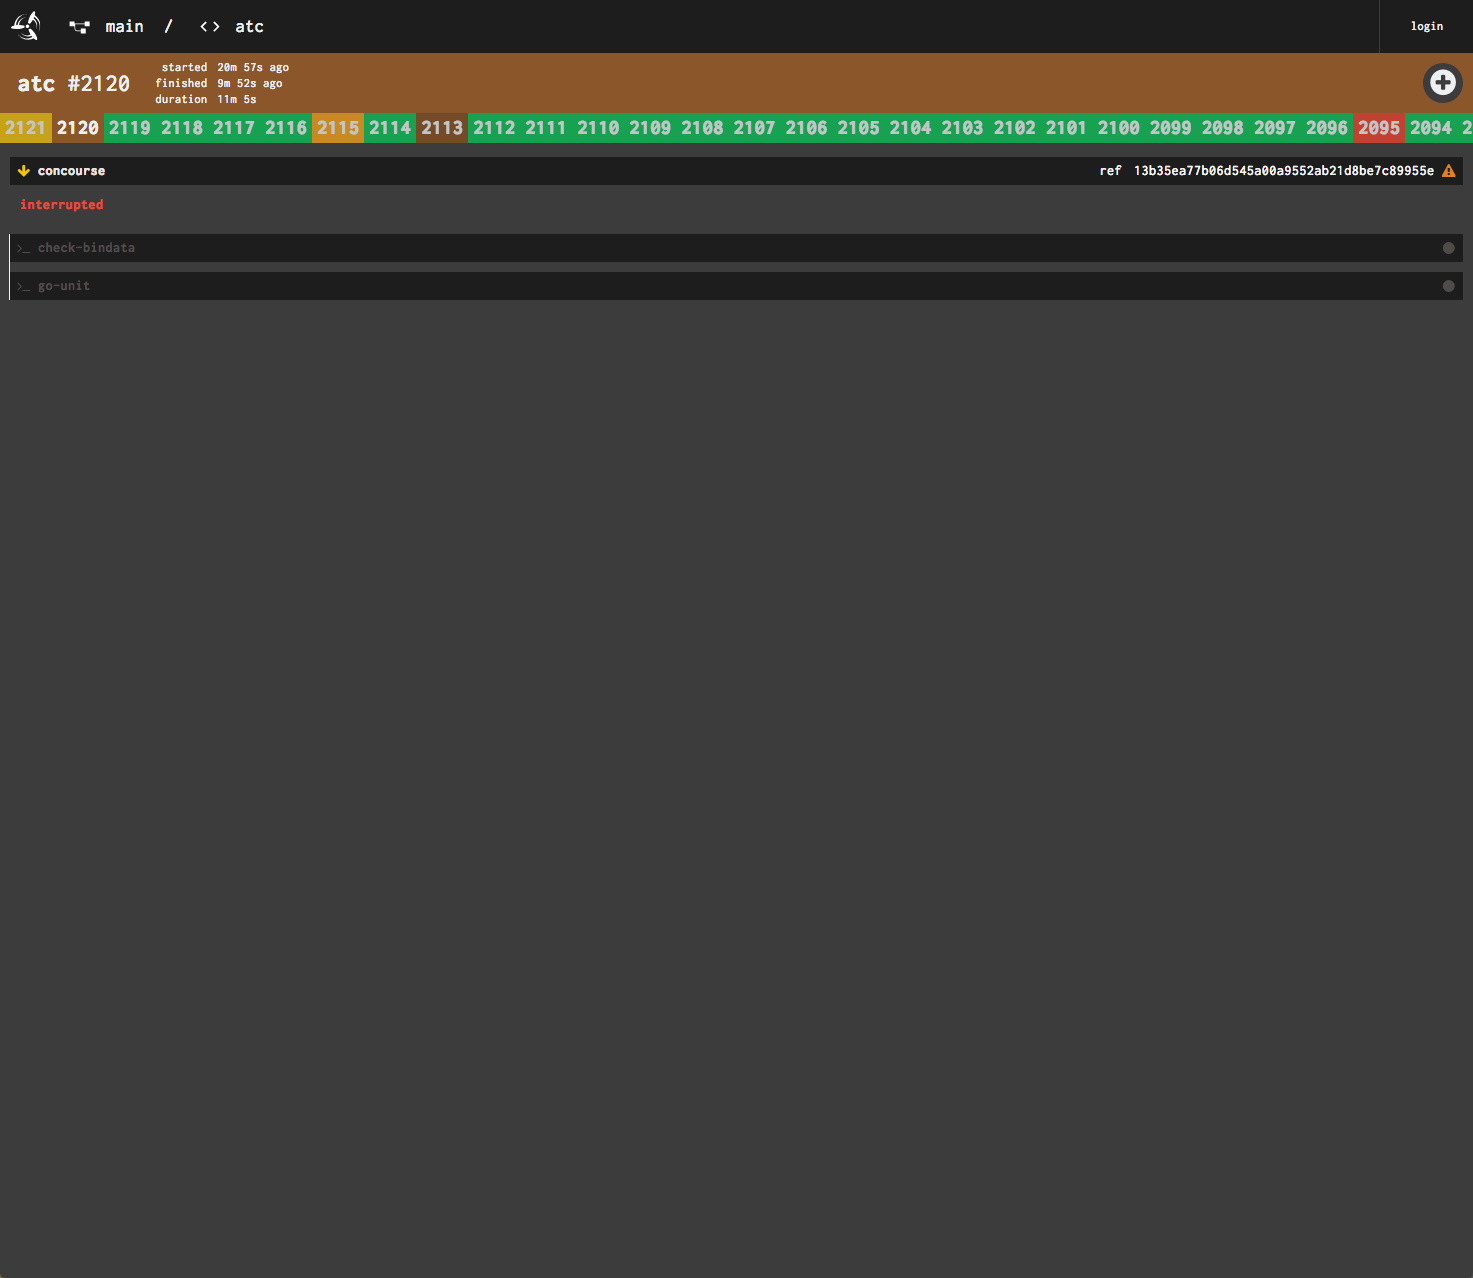Image resolution: width=1473 pixels, height=1278 pixels.
Task: Open the atc job breadcrumb
Action: (249, 27)
